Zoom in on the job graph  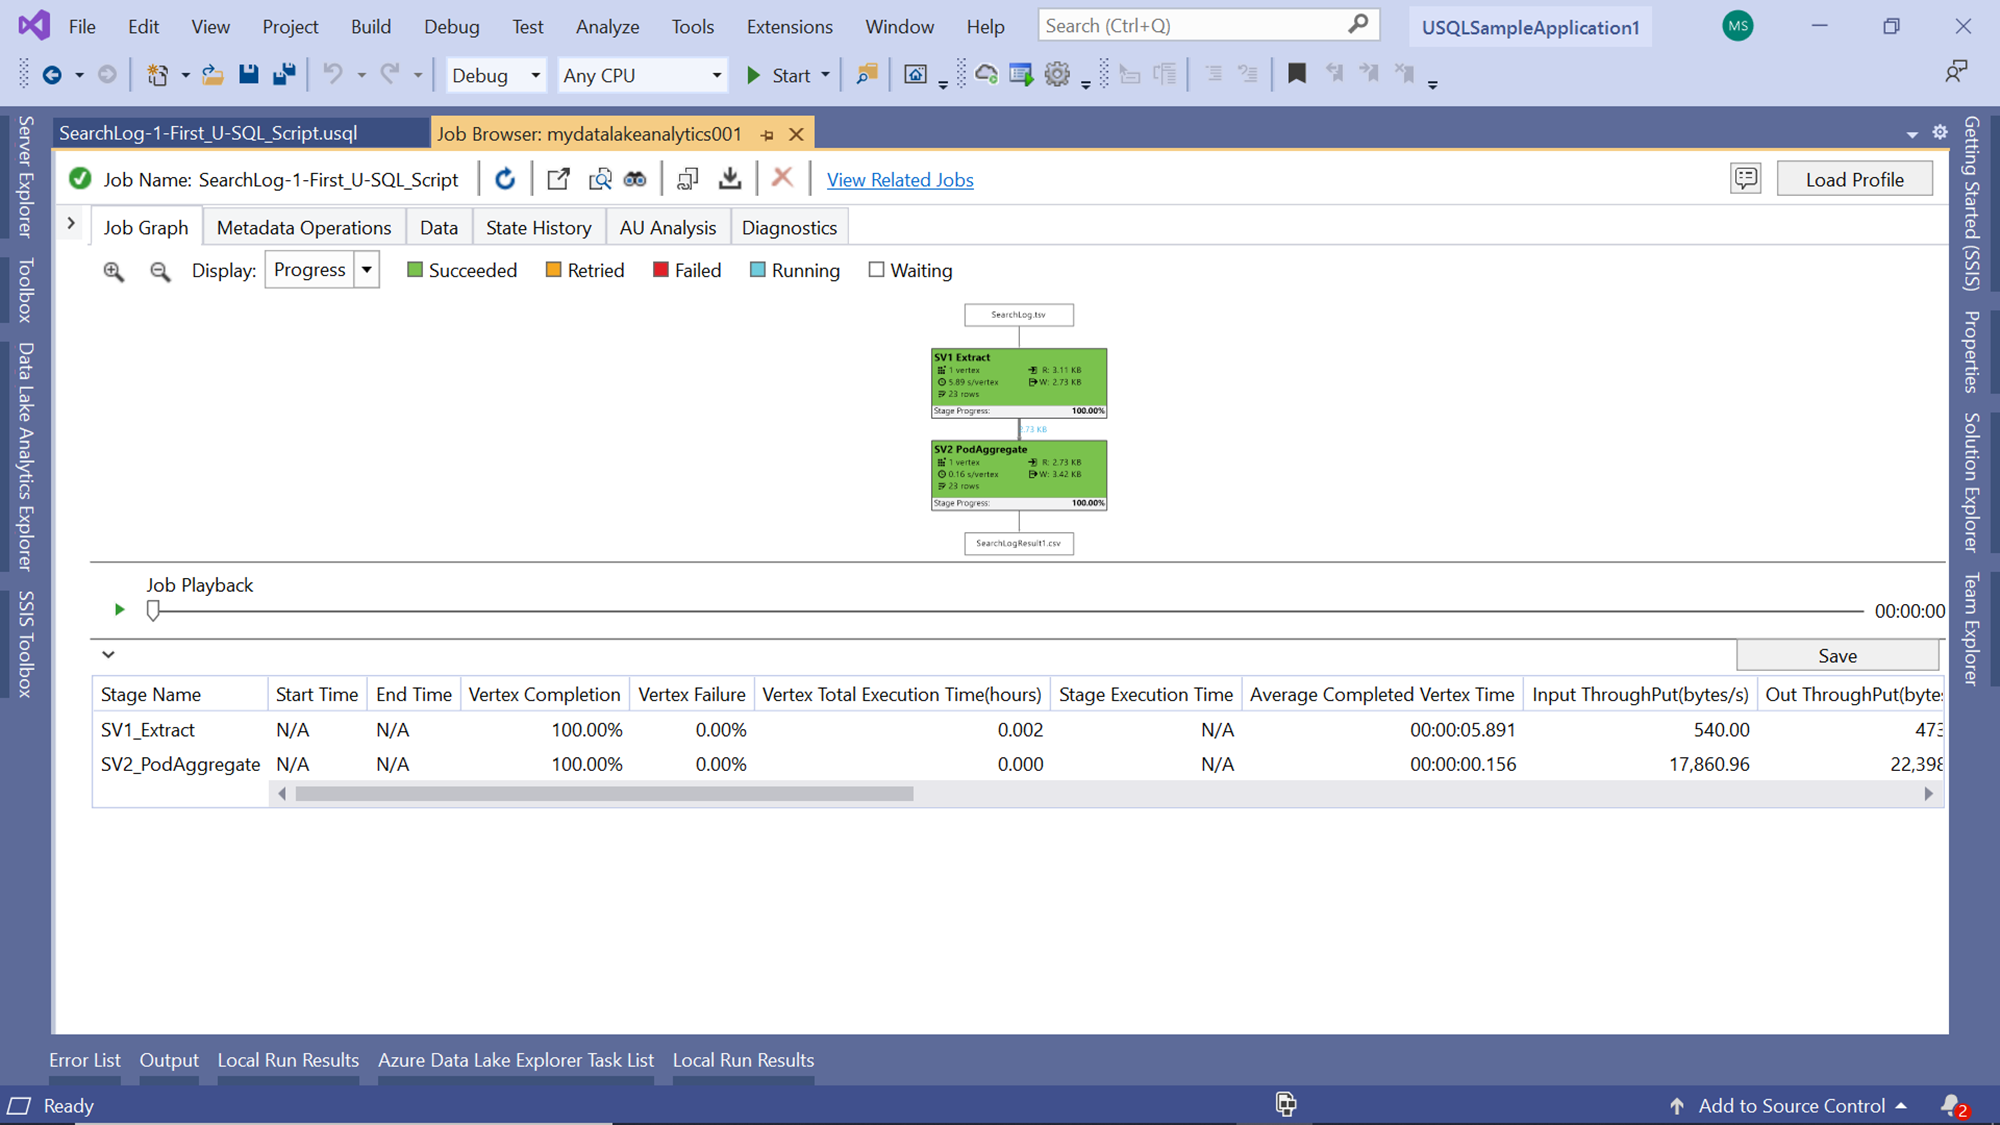coord(114,271)
